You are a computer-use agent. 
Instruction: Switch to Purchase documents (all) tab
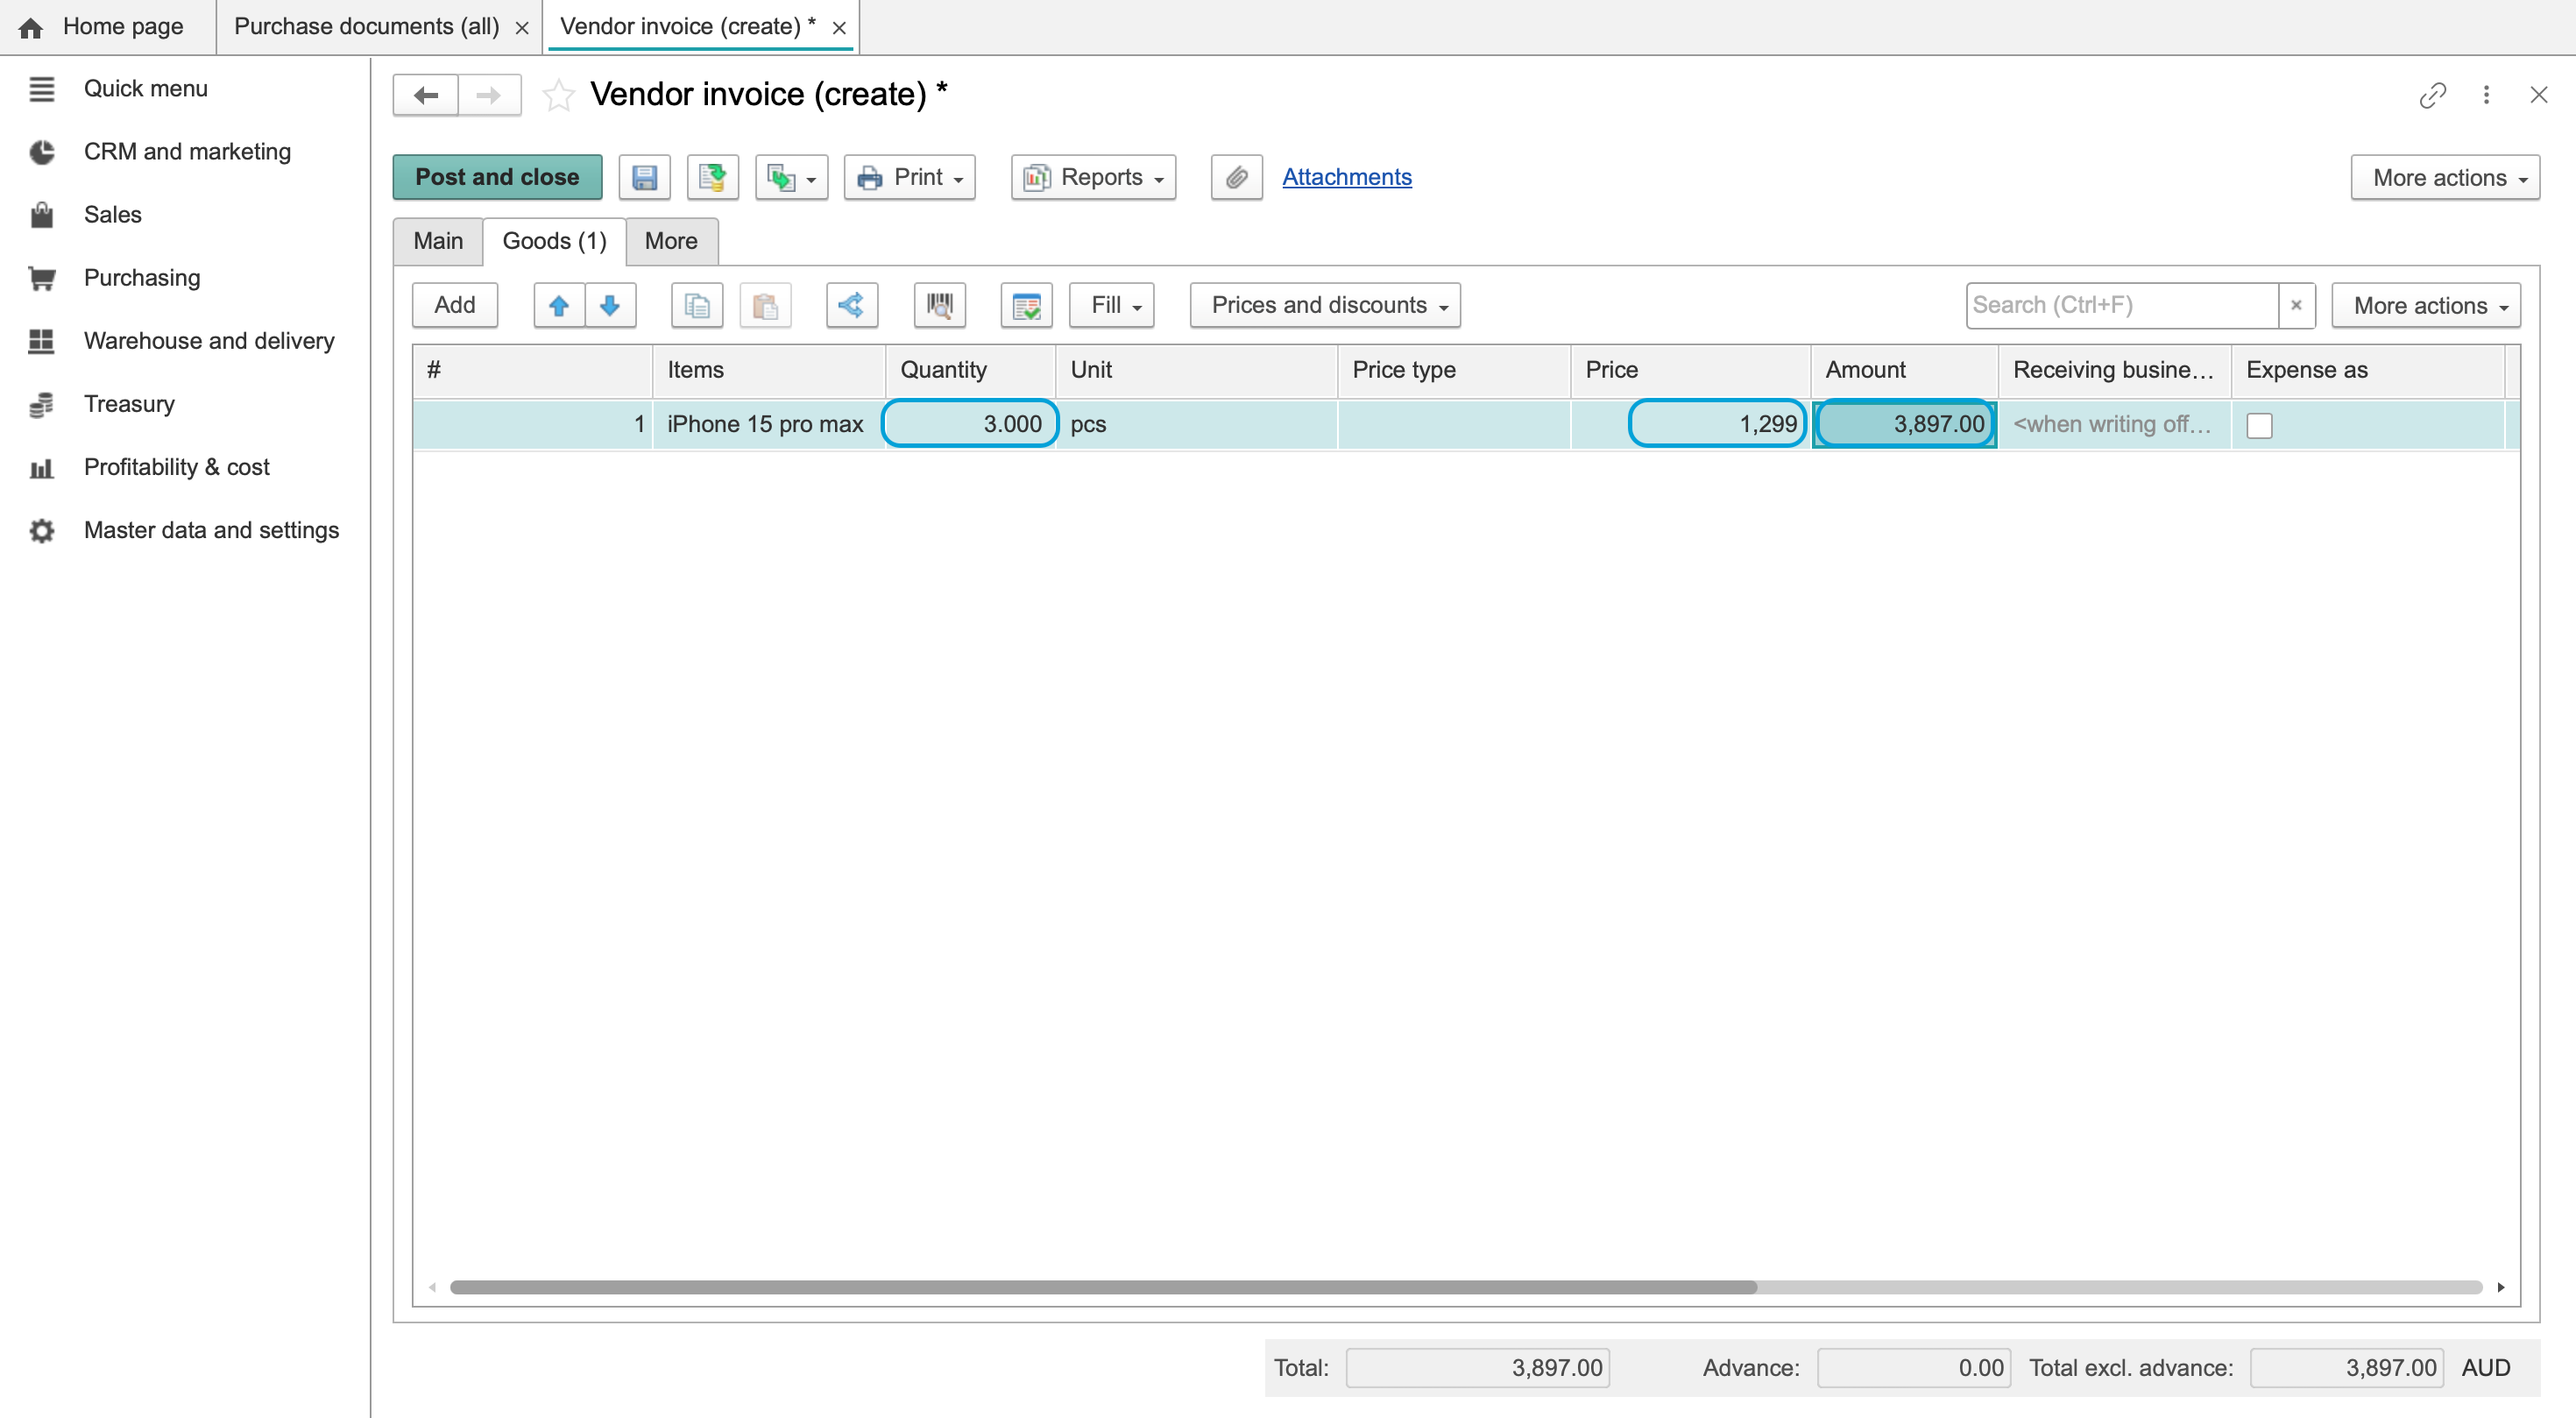pyautogui.click(x=366, y=26)
